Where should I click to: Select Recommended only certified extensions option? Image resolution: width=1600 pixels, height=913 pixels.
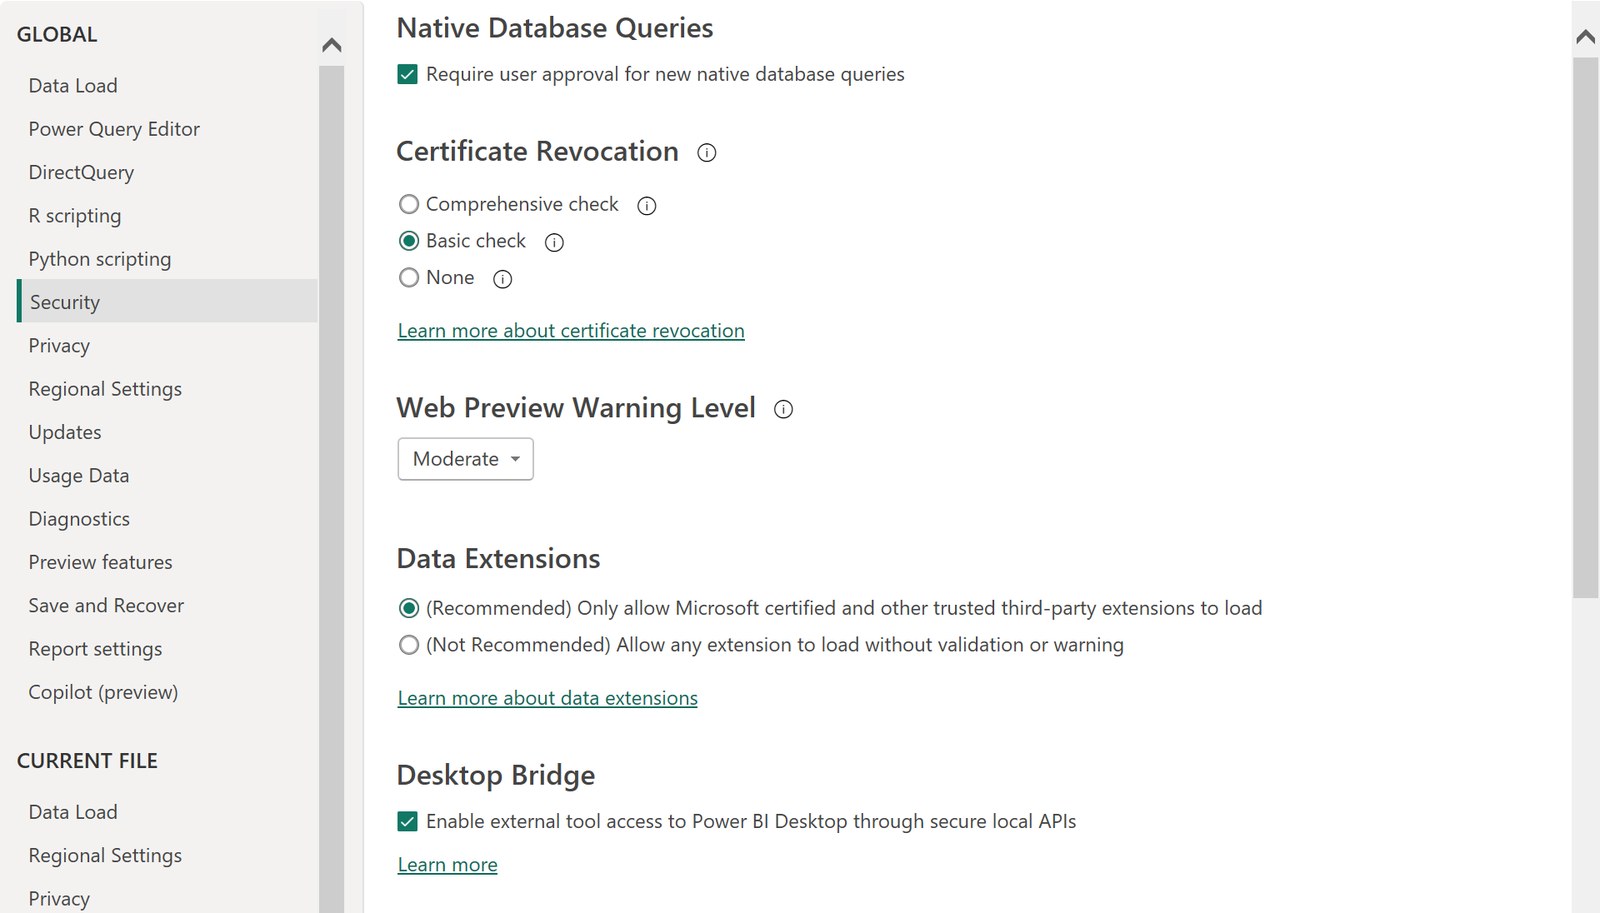pos(409,608)
